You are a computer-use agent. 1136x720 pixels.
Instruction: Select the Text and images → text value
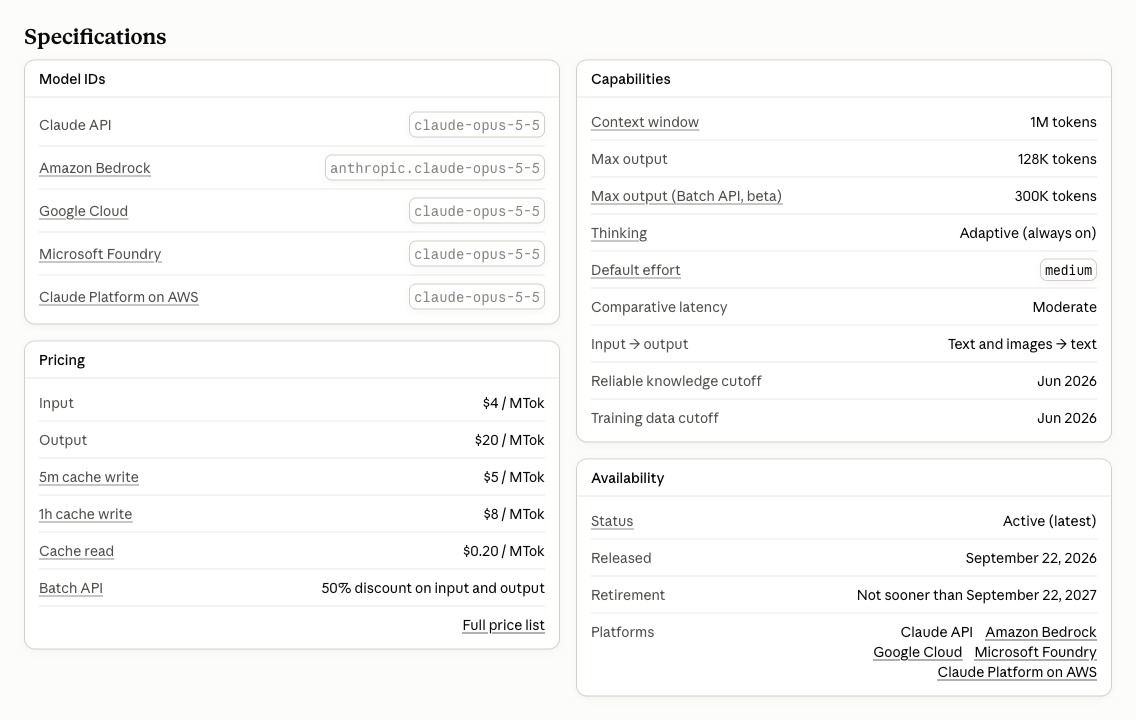pyautogui.click(x=1022, y=344)
